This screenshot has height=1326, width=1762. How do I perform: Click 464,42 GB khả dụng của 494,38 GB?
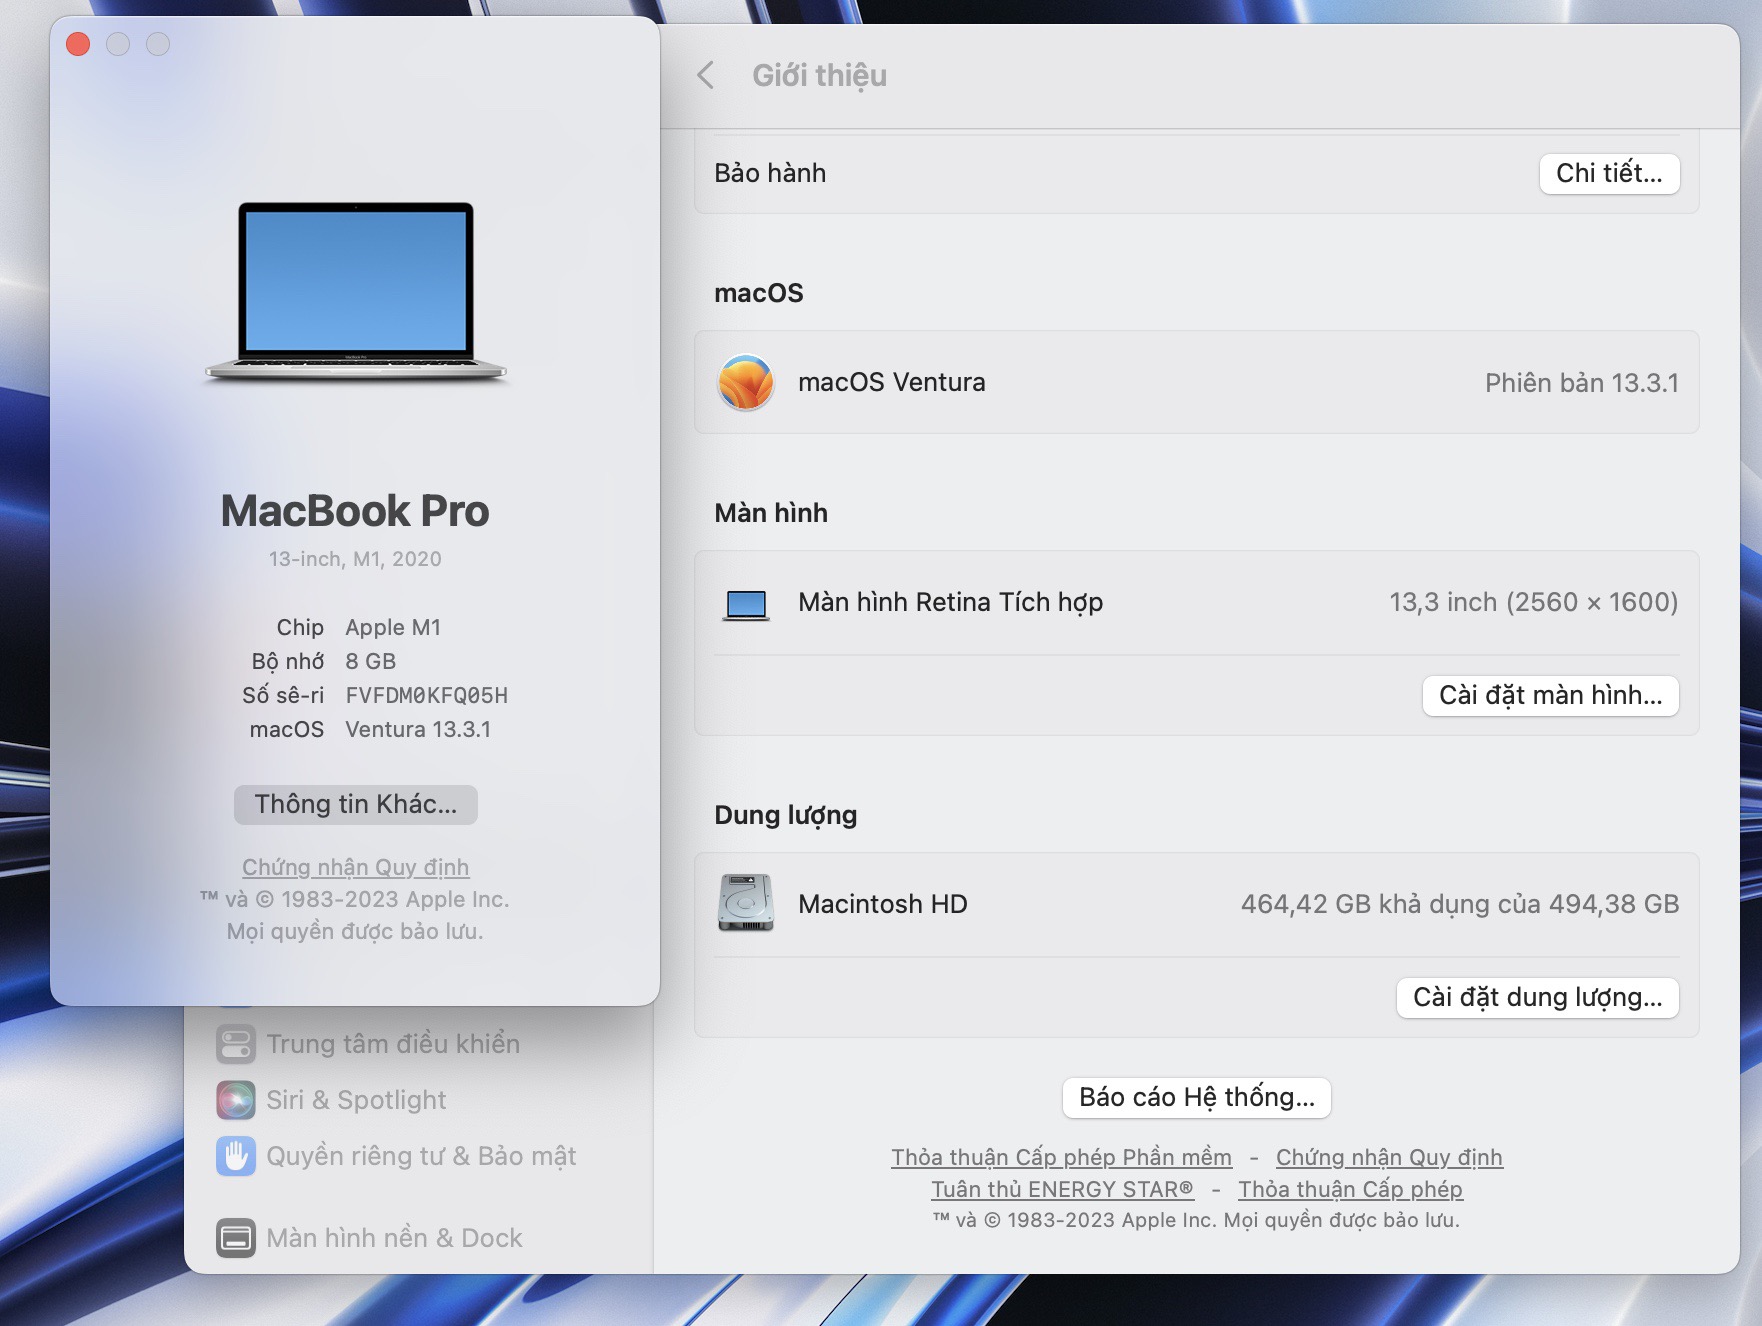point(1460,904)
